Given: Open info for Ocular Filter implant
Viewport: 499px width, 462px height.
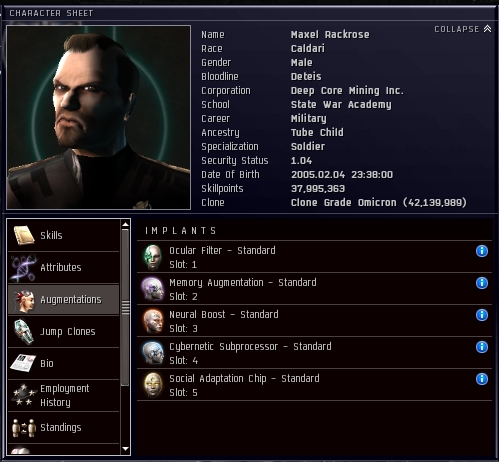Looking at the screenshot, I should [x=482, y=251].
